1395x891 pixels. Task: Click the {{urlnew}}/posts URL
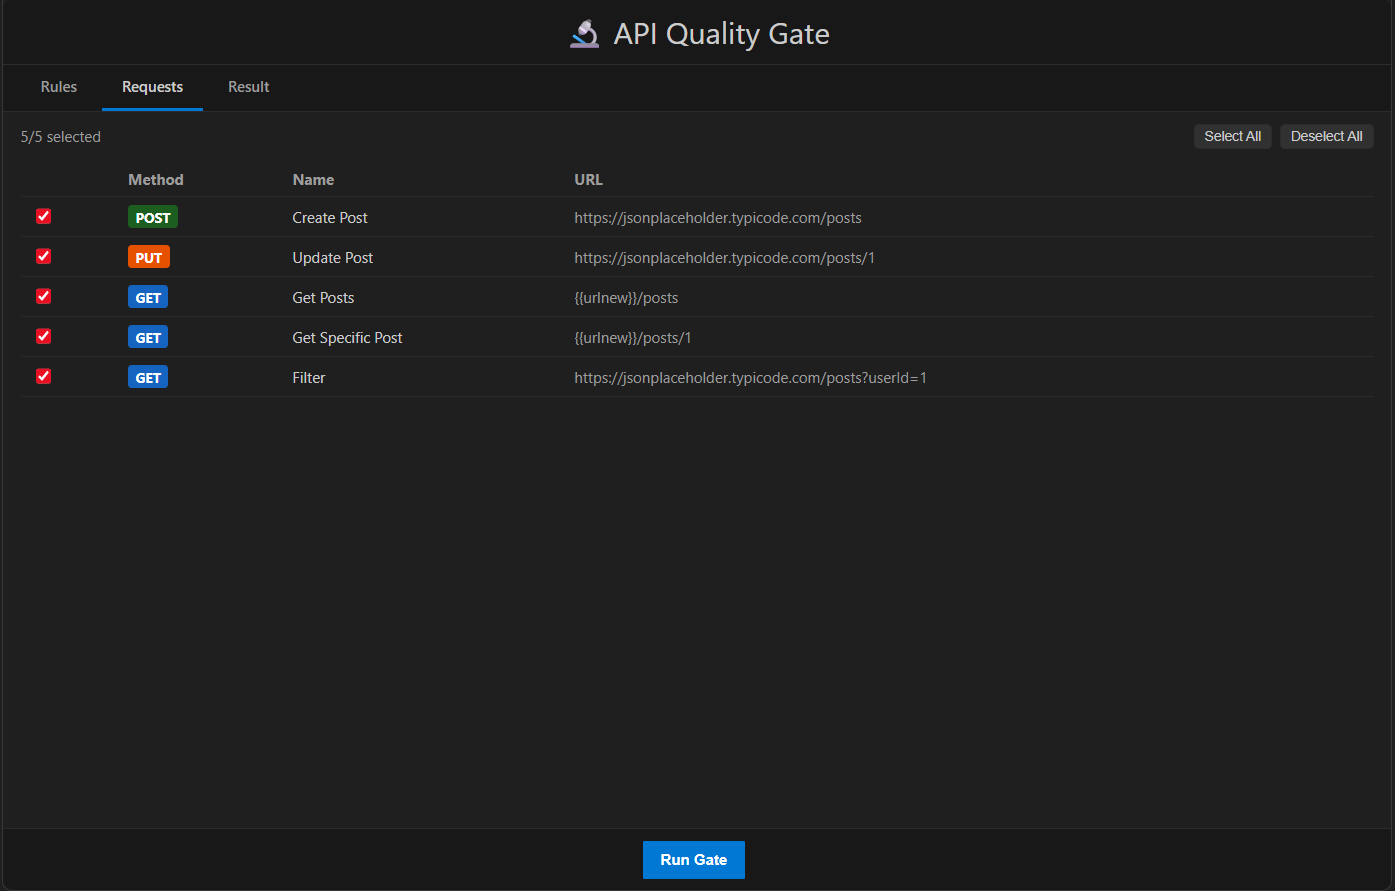pyautogui.click(x=626, y=297)
